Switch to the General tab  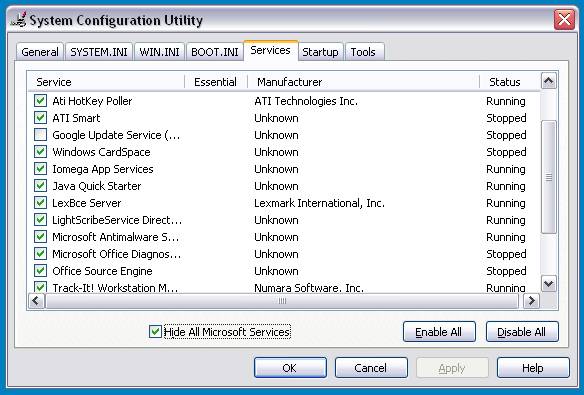pyautogui.click(x=40, y=52)
